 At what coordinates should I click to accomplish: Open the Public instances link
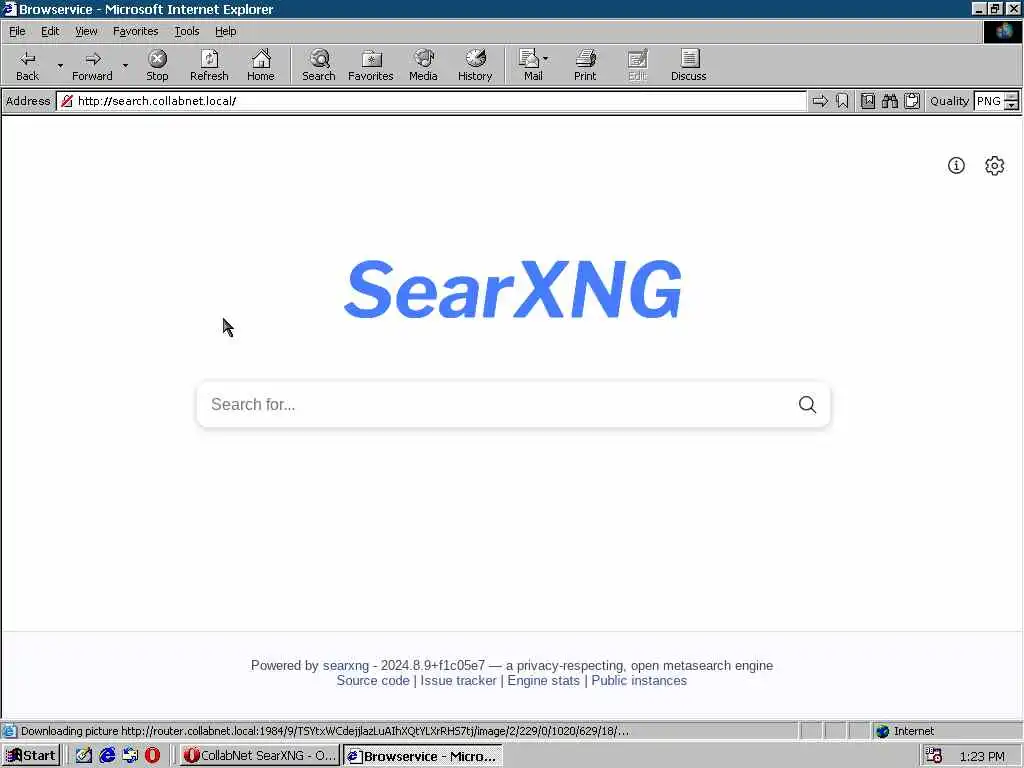pyautogui.click(x=639, y=680)
